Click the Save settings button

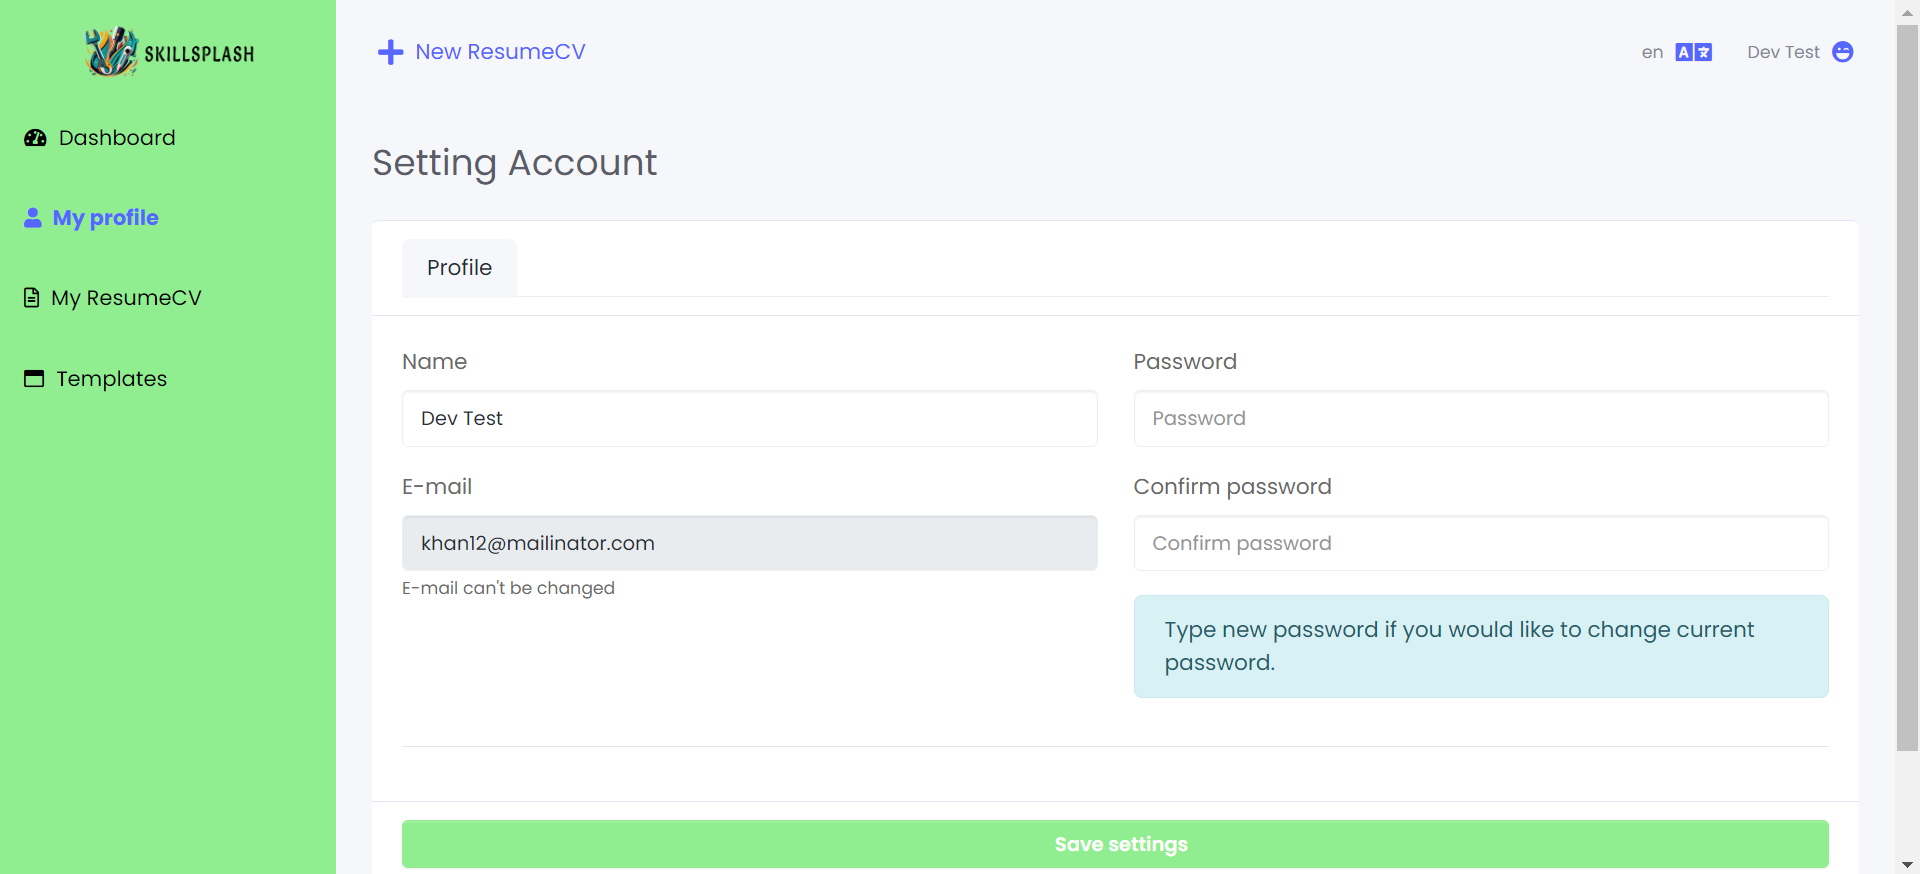(1115, 844)
